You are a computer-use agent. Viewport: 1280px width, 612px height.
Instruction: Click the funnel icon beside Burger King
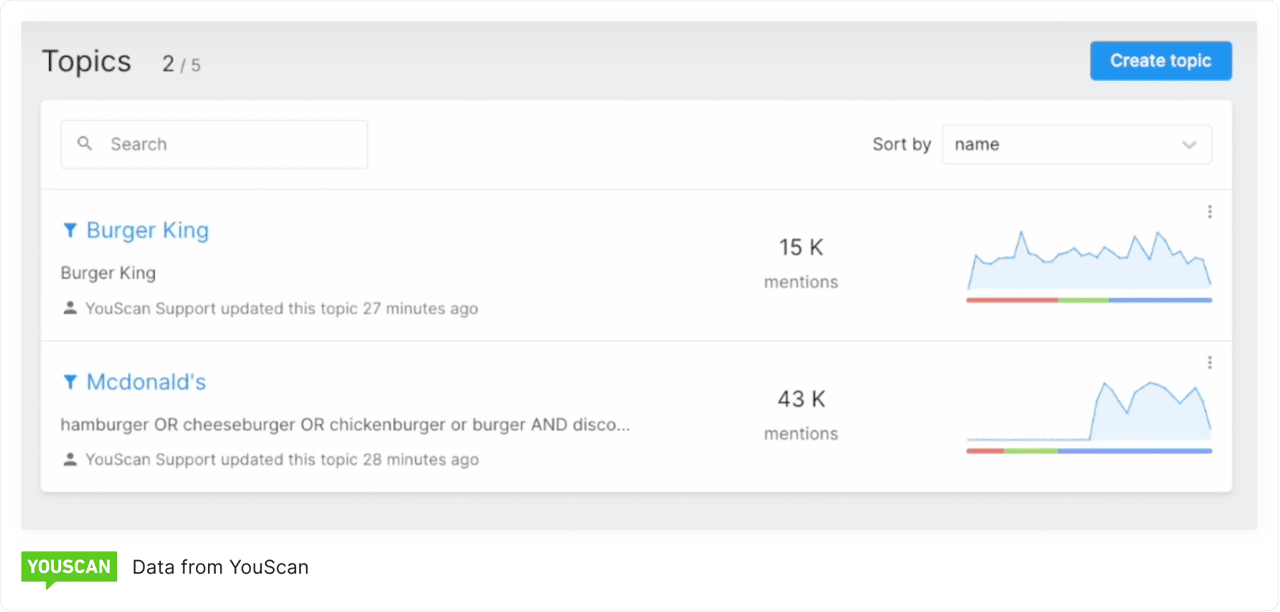[70, 231]
